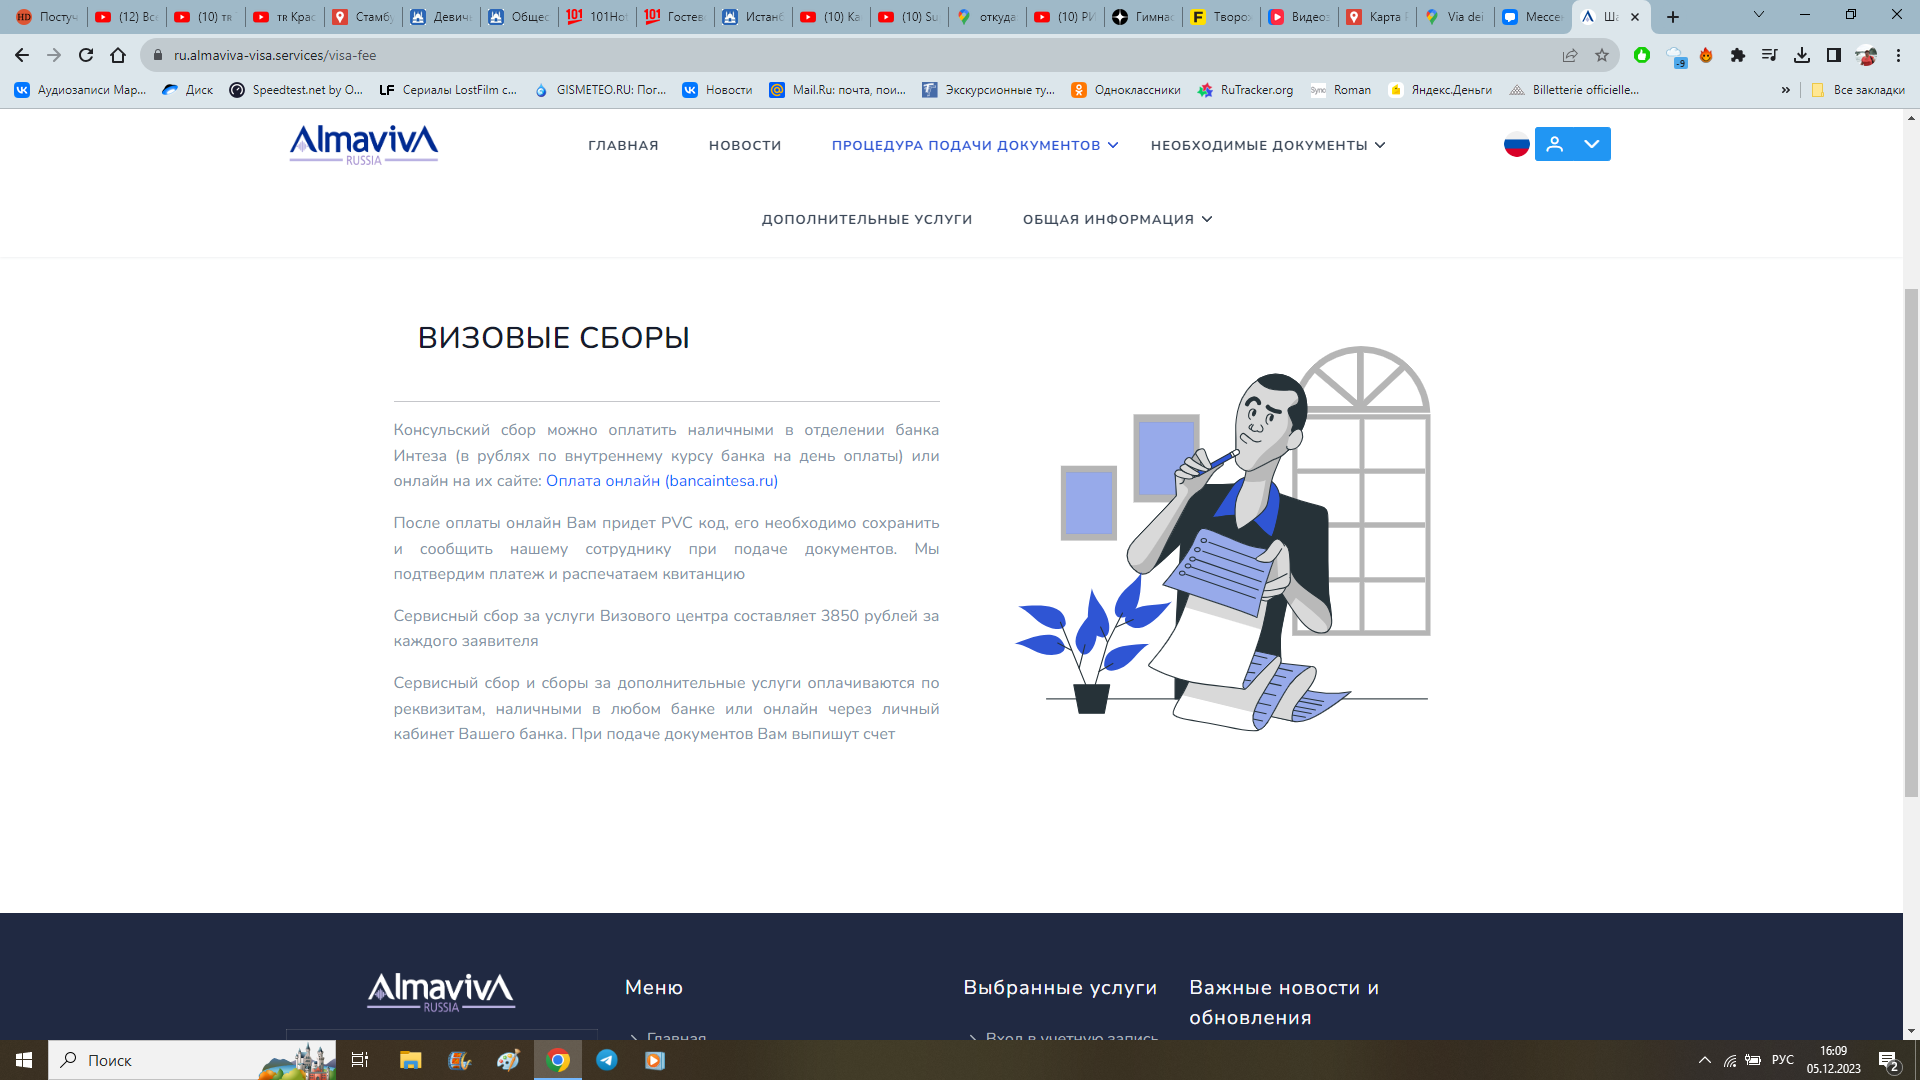Open VK Новости bookmark

pos(718,90)
